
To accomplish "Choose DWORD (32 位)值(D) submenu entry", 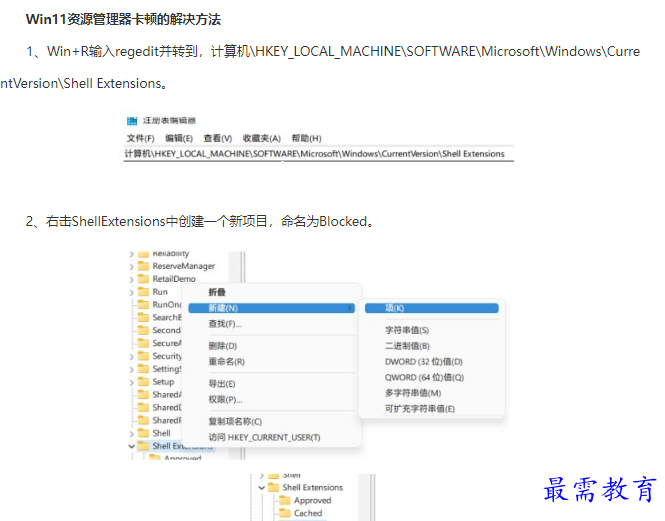I will coord(424,361).
